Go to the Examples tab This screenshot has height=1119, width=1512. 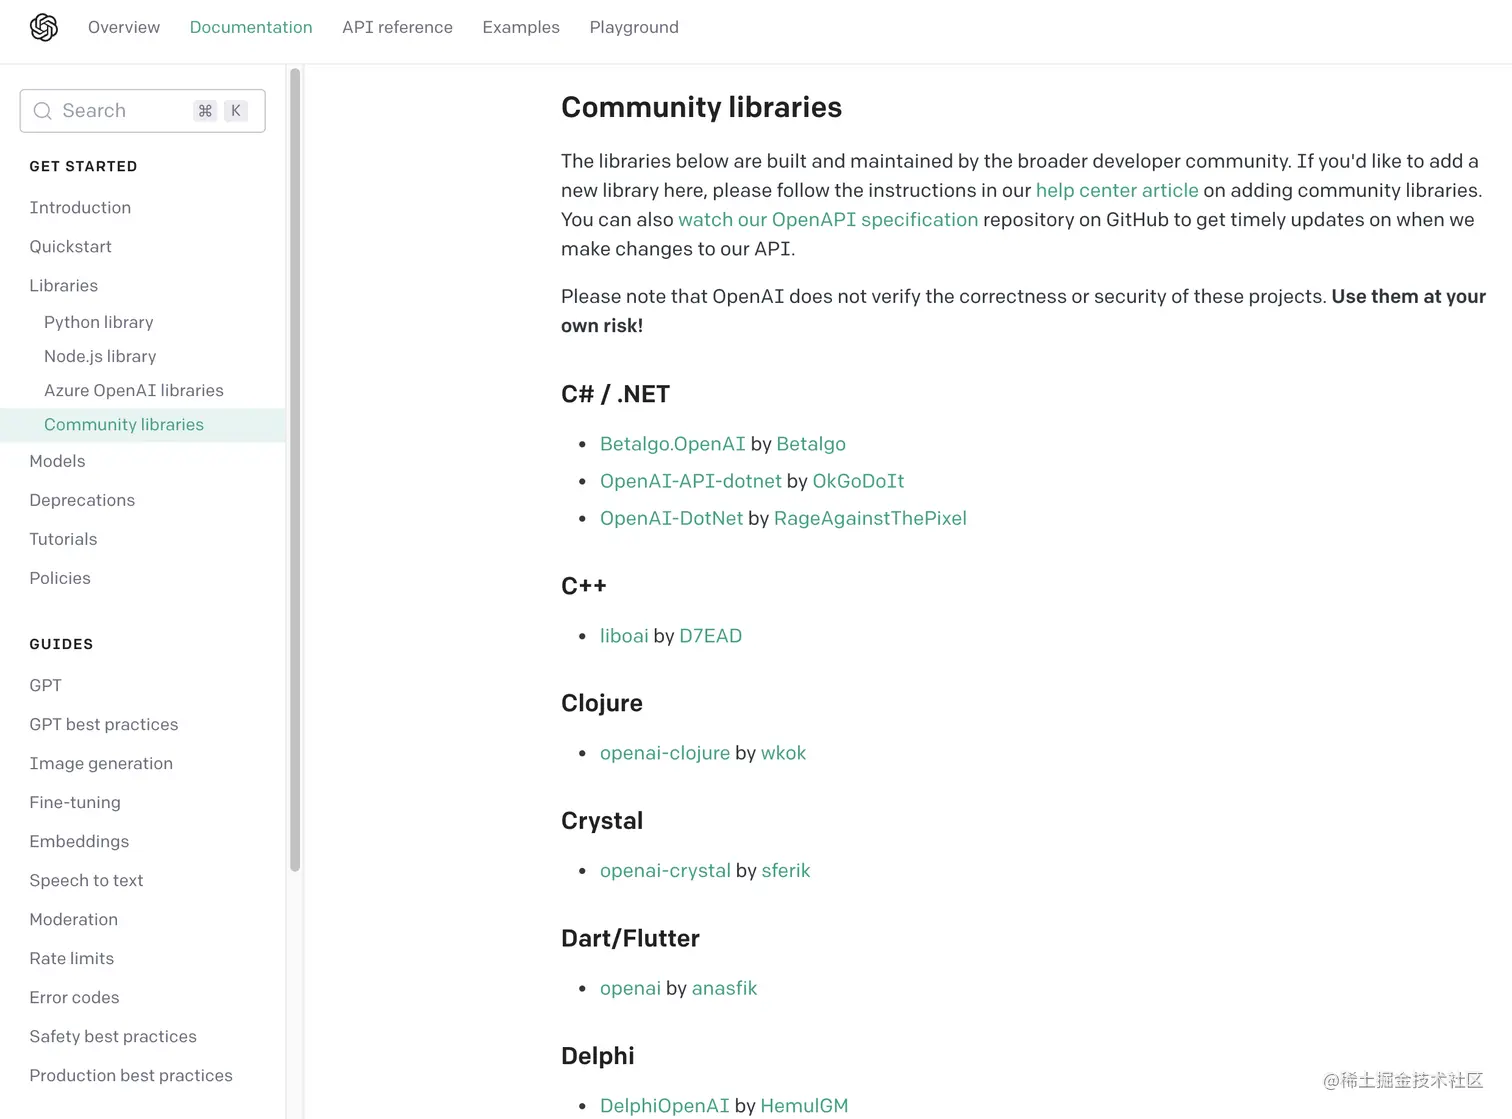tap(521, 27)
